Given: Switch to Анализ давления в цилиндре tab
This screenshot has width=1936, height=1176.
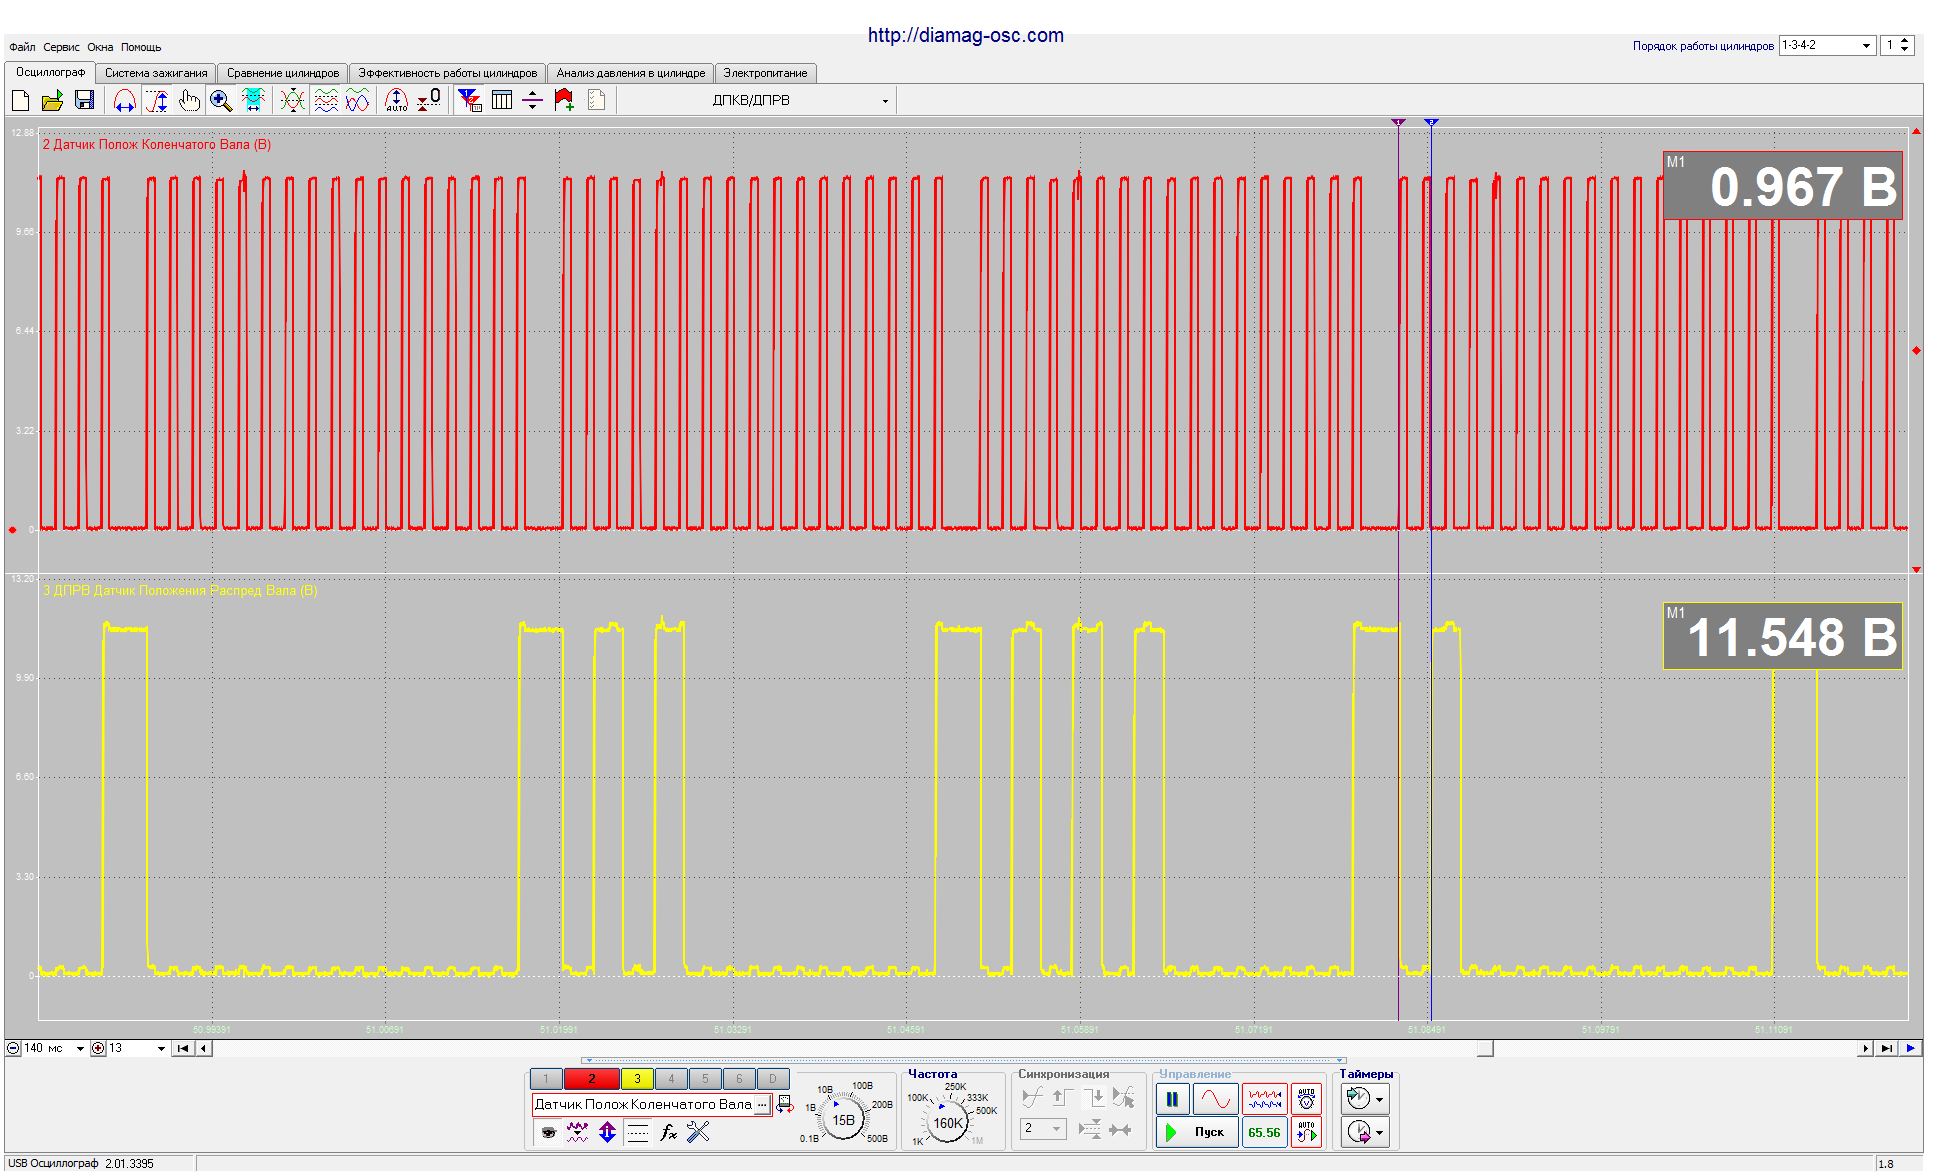Looking at the screenshot, I should (x=631, y=73).
